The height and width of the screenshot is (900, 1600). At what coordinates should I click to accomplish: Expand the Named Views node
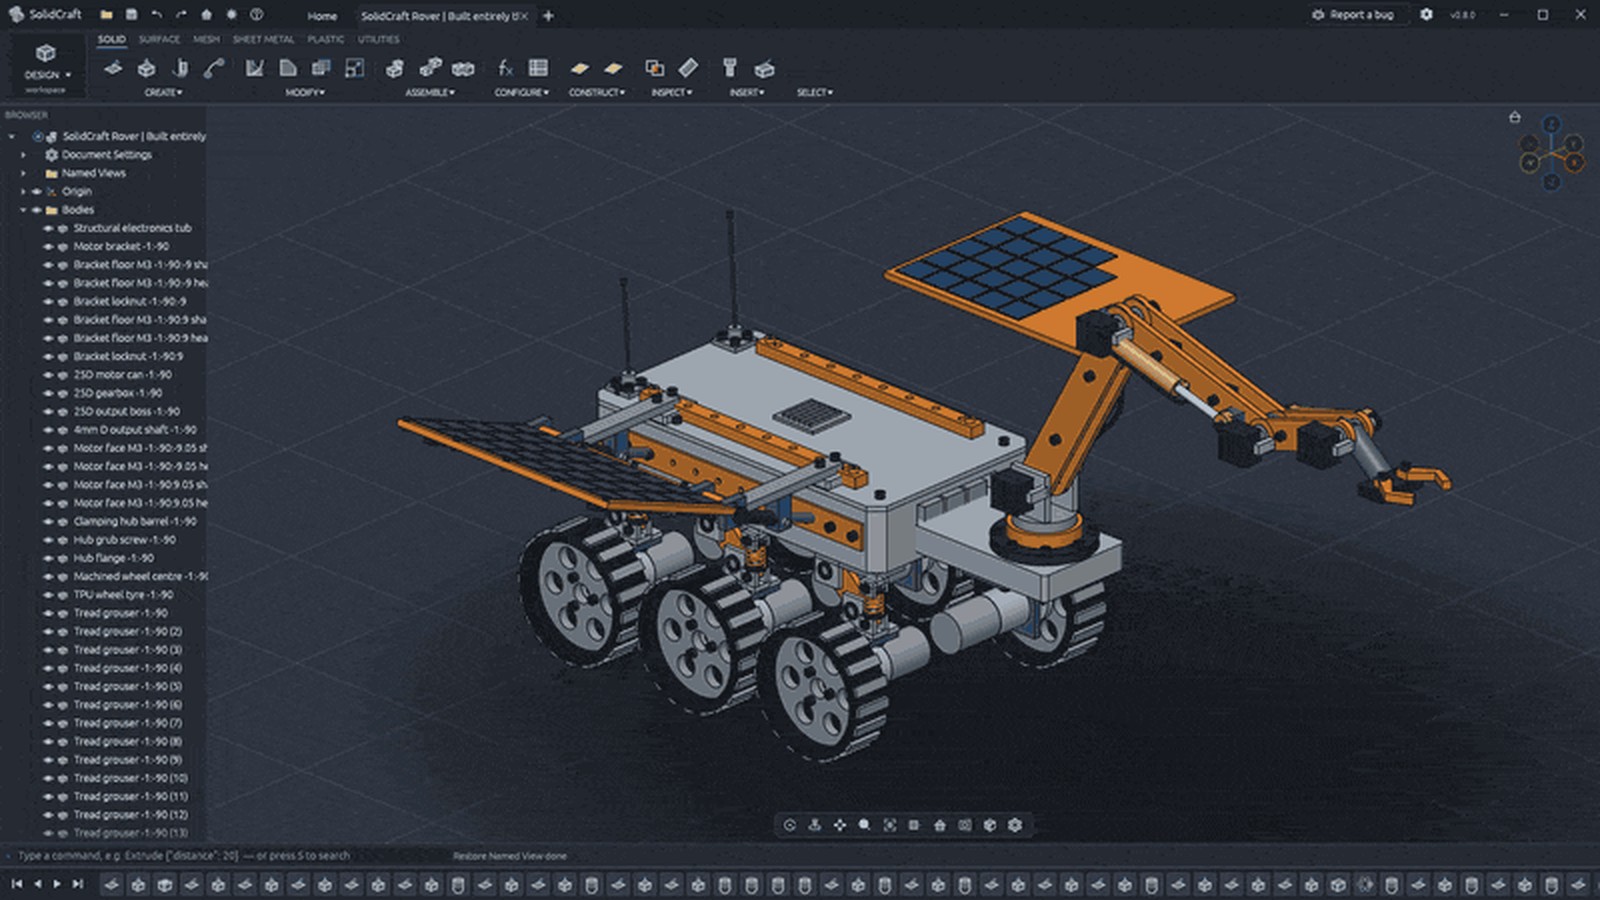click(x=23, y=173)
